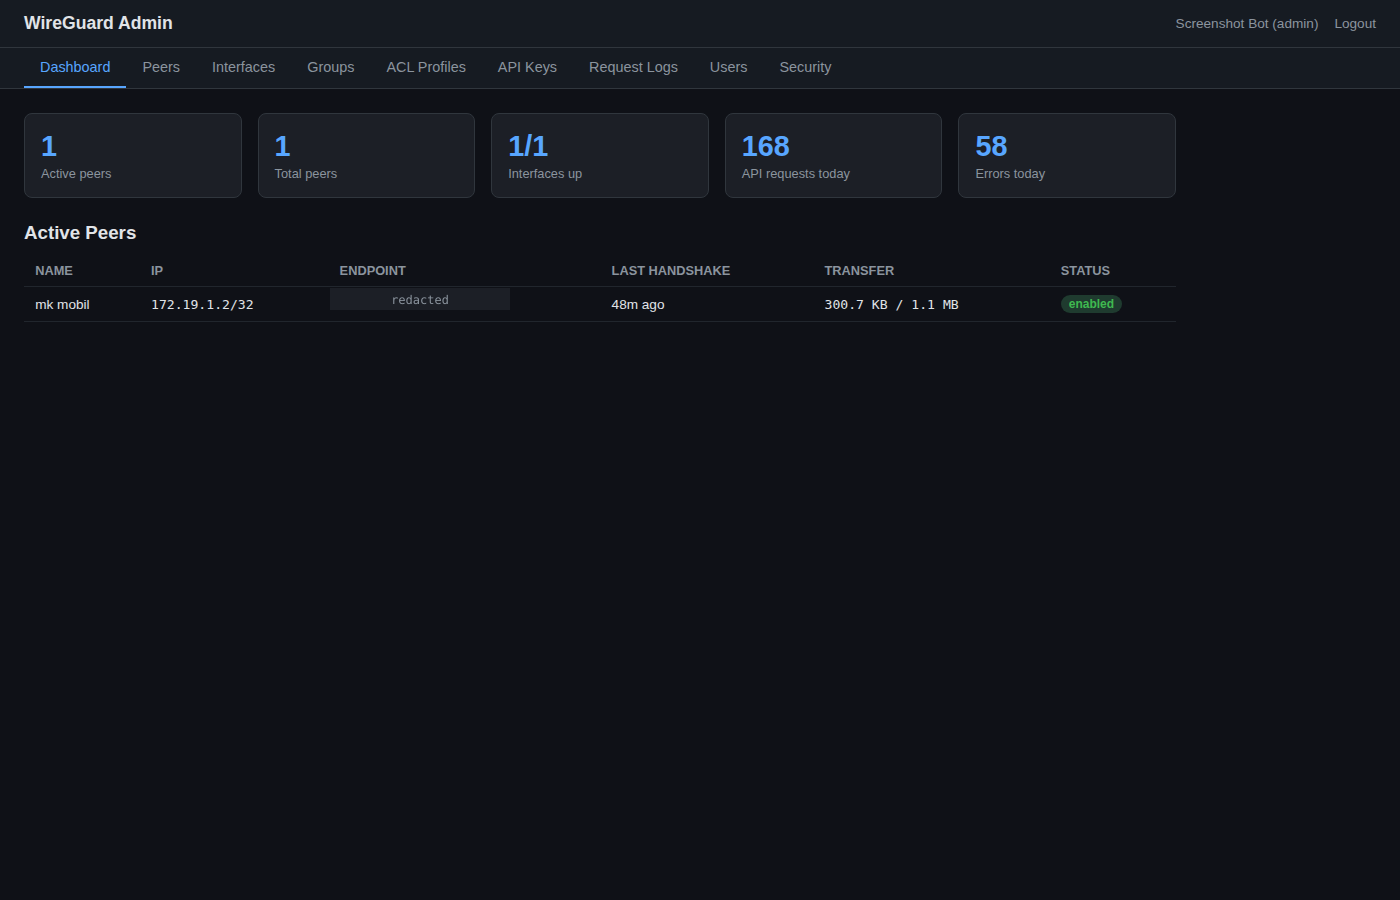The height and width of the screenshot is (900, 1400).
Task: Open the Users tab
Action: pyautogui.click(x=728, y=67)
